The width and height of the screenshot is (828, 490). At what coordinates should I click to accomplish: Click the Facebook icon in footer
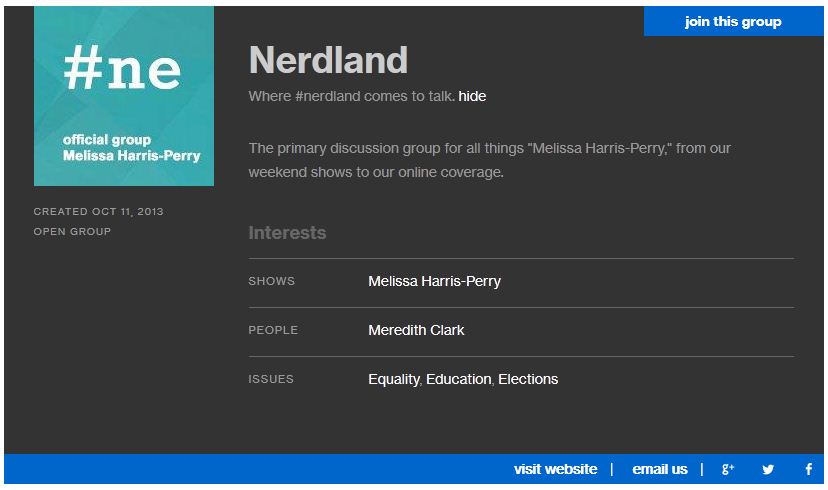coord(809,469)
